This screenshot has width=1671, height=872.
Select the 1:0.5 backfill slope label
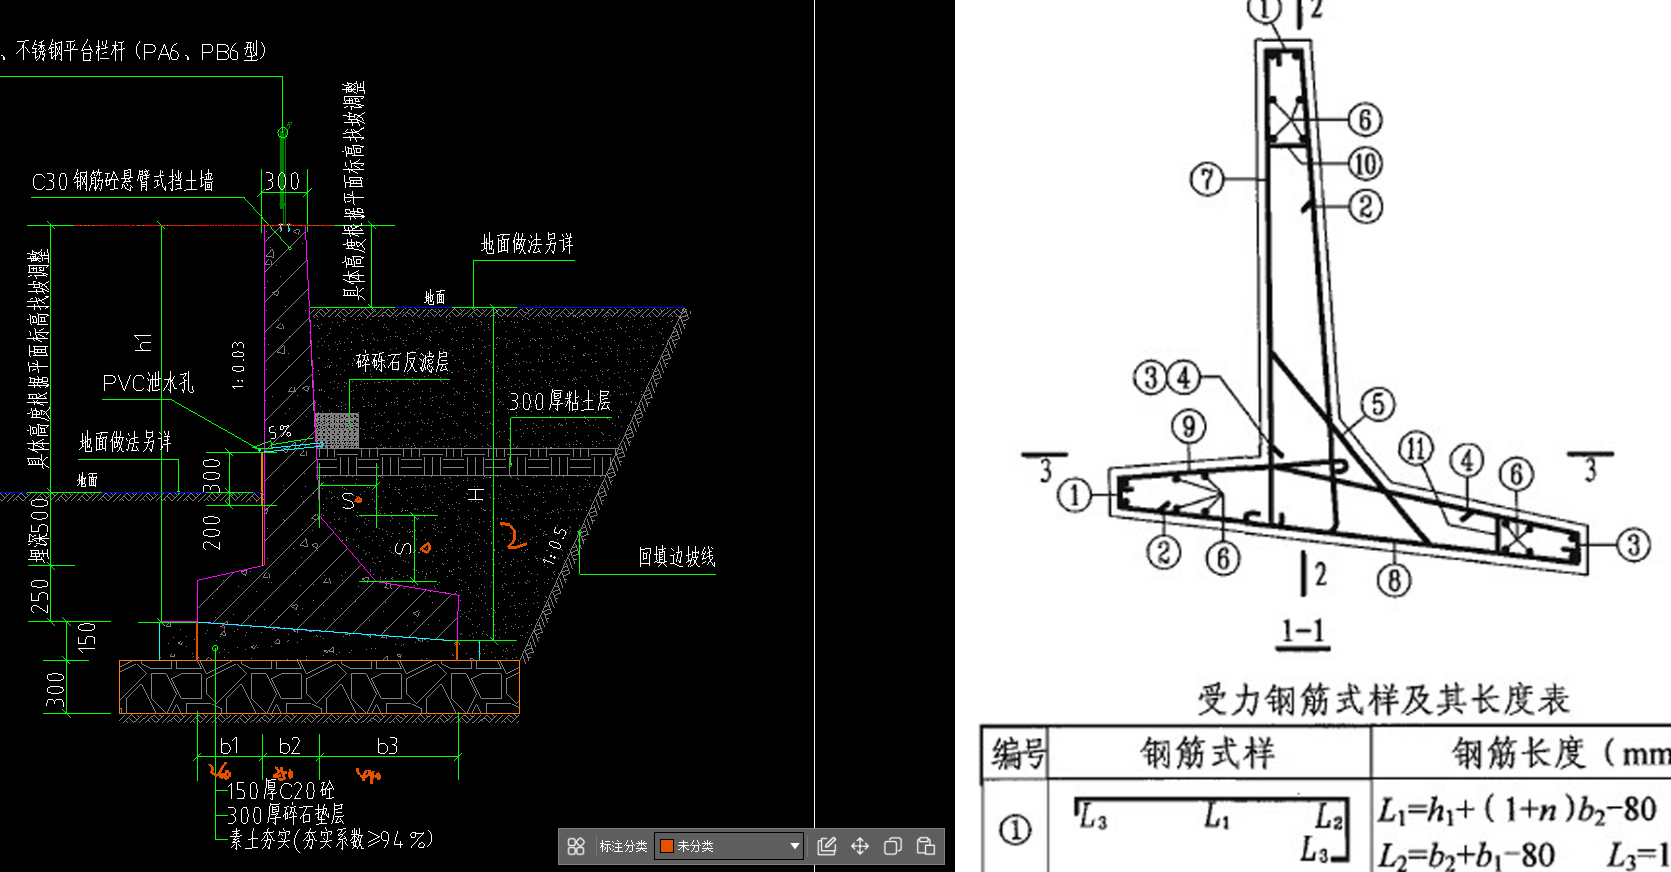[x=555, y=546]
